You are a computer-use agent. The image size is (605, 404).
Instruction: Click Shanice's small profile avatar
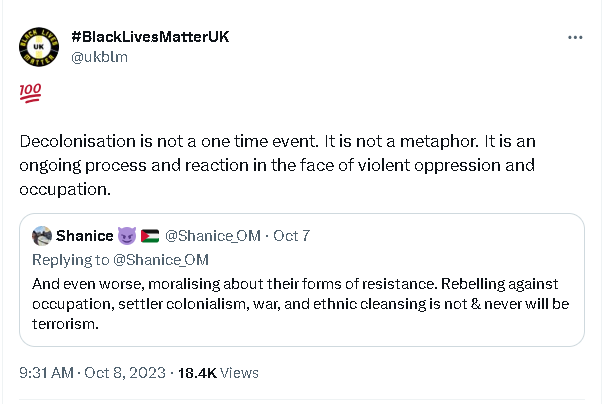43,236
